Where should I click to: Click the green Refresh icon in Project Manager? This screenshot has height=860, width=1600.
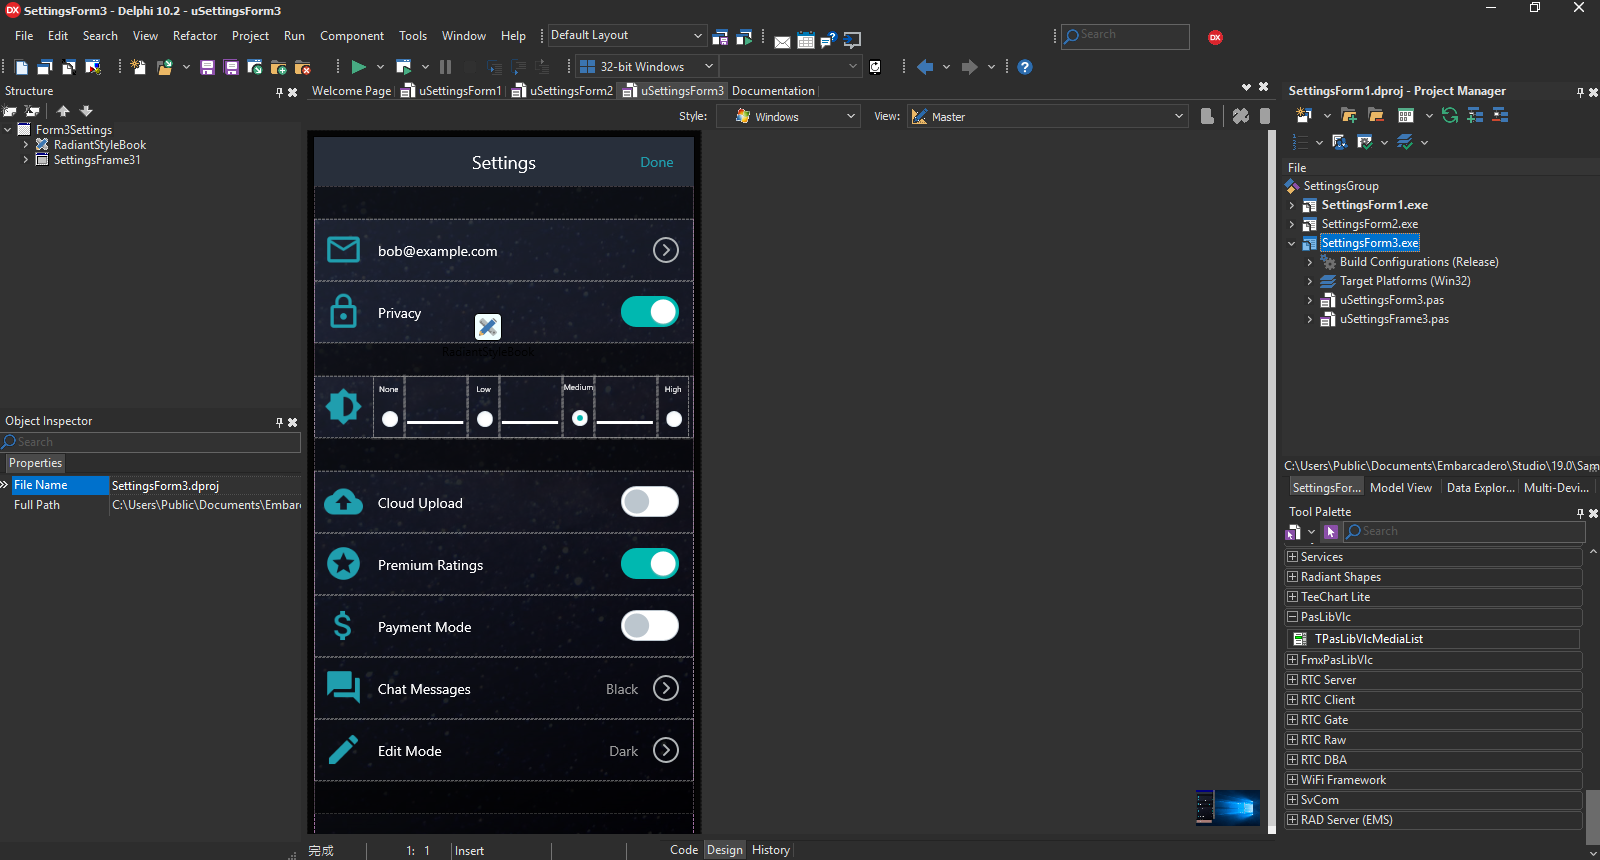tap(1449, 115)
